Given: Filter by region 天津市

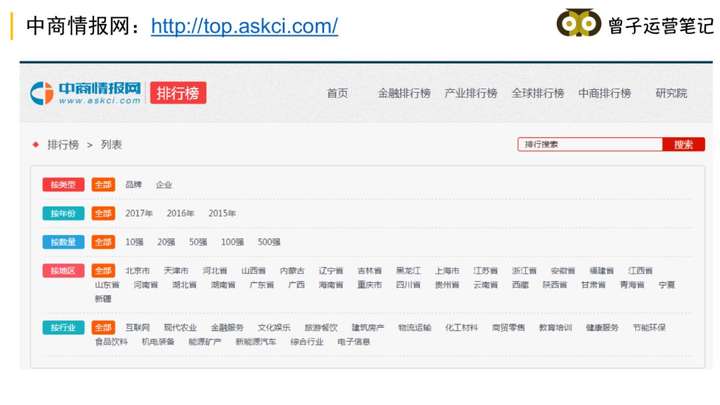Looking at the screenshot, I should click(176, 270).
